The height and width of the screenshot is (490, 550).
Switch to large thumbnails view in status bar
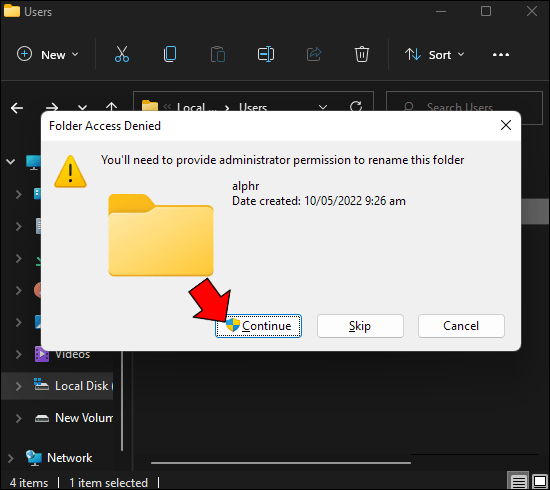(x=539, y=481)
